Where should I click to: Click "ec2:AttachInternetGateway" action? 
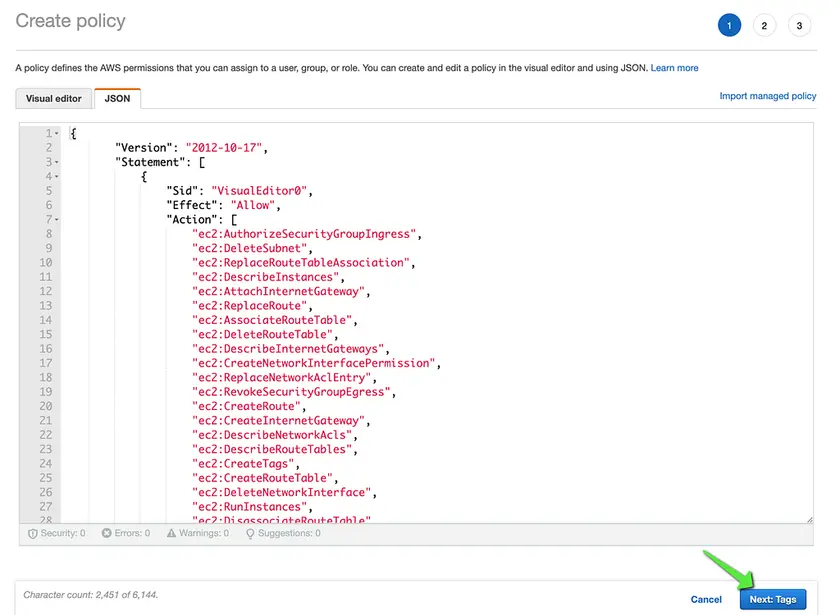(278, 292)
